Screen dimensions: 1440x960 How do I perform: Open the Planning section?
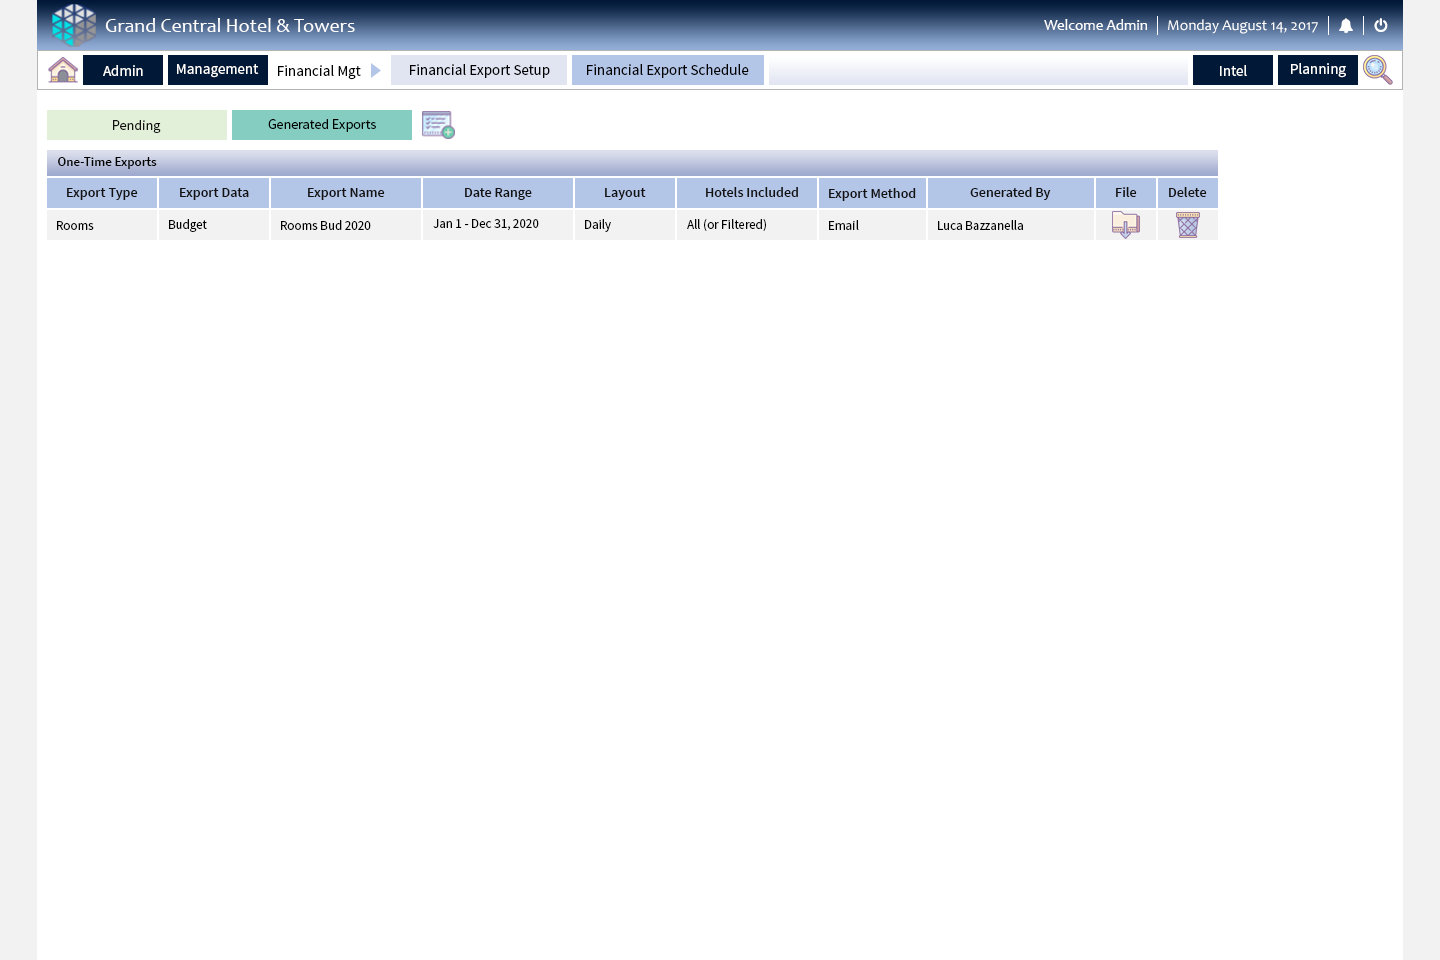1317,70
